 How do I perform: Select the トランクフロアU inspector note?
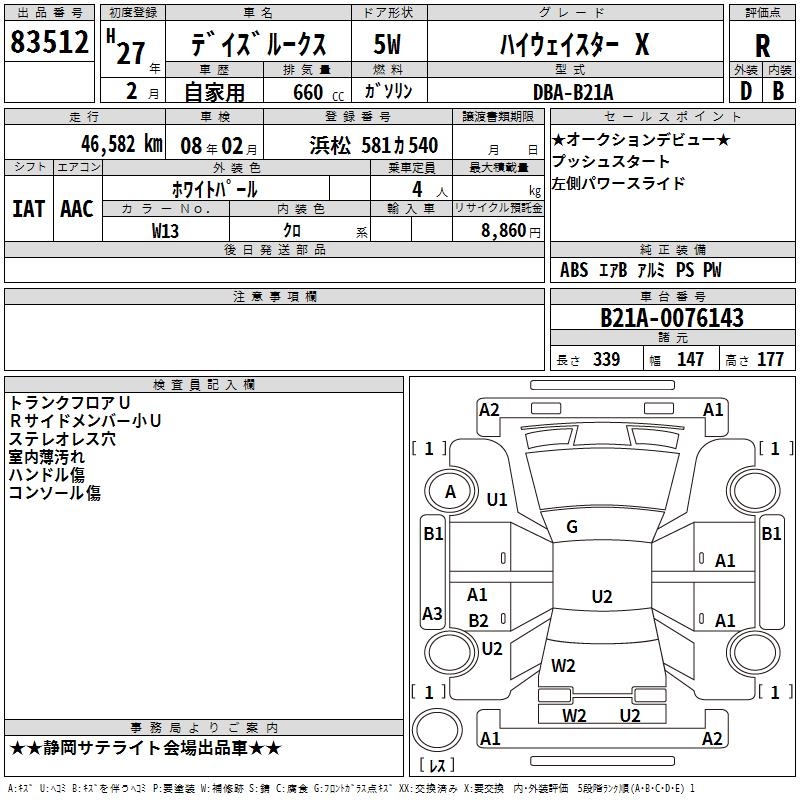coord(69,403)
